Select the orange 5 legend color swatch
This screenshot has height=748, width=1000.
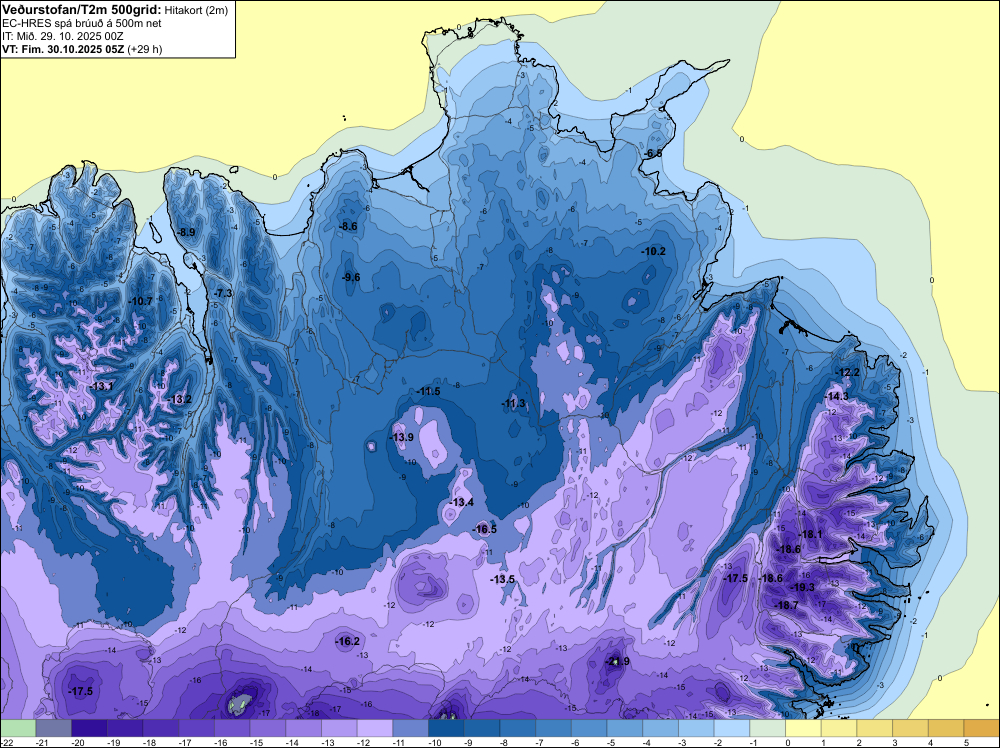(x=982, y=727)
